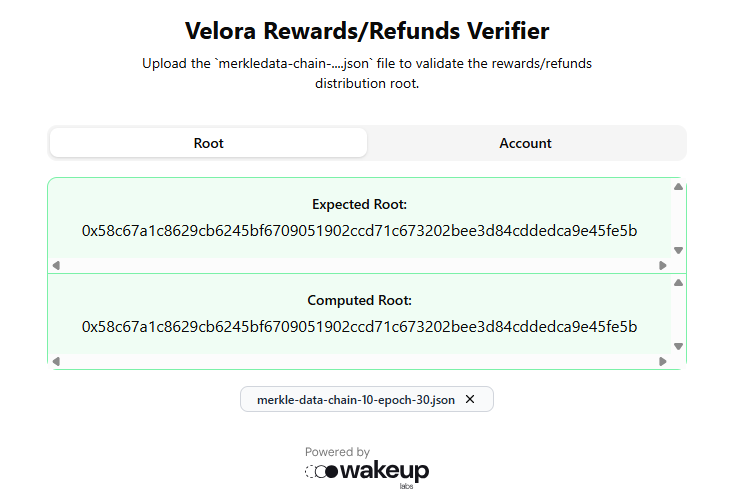Remove the uploaded merkle-data JSON file

470,399
